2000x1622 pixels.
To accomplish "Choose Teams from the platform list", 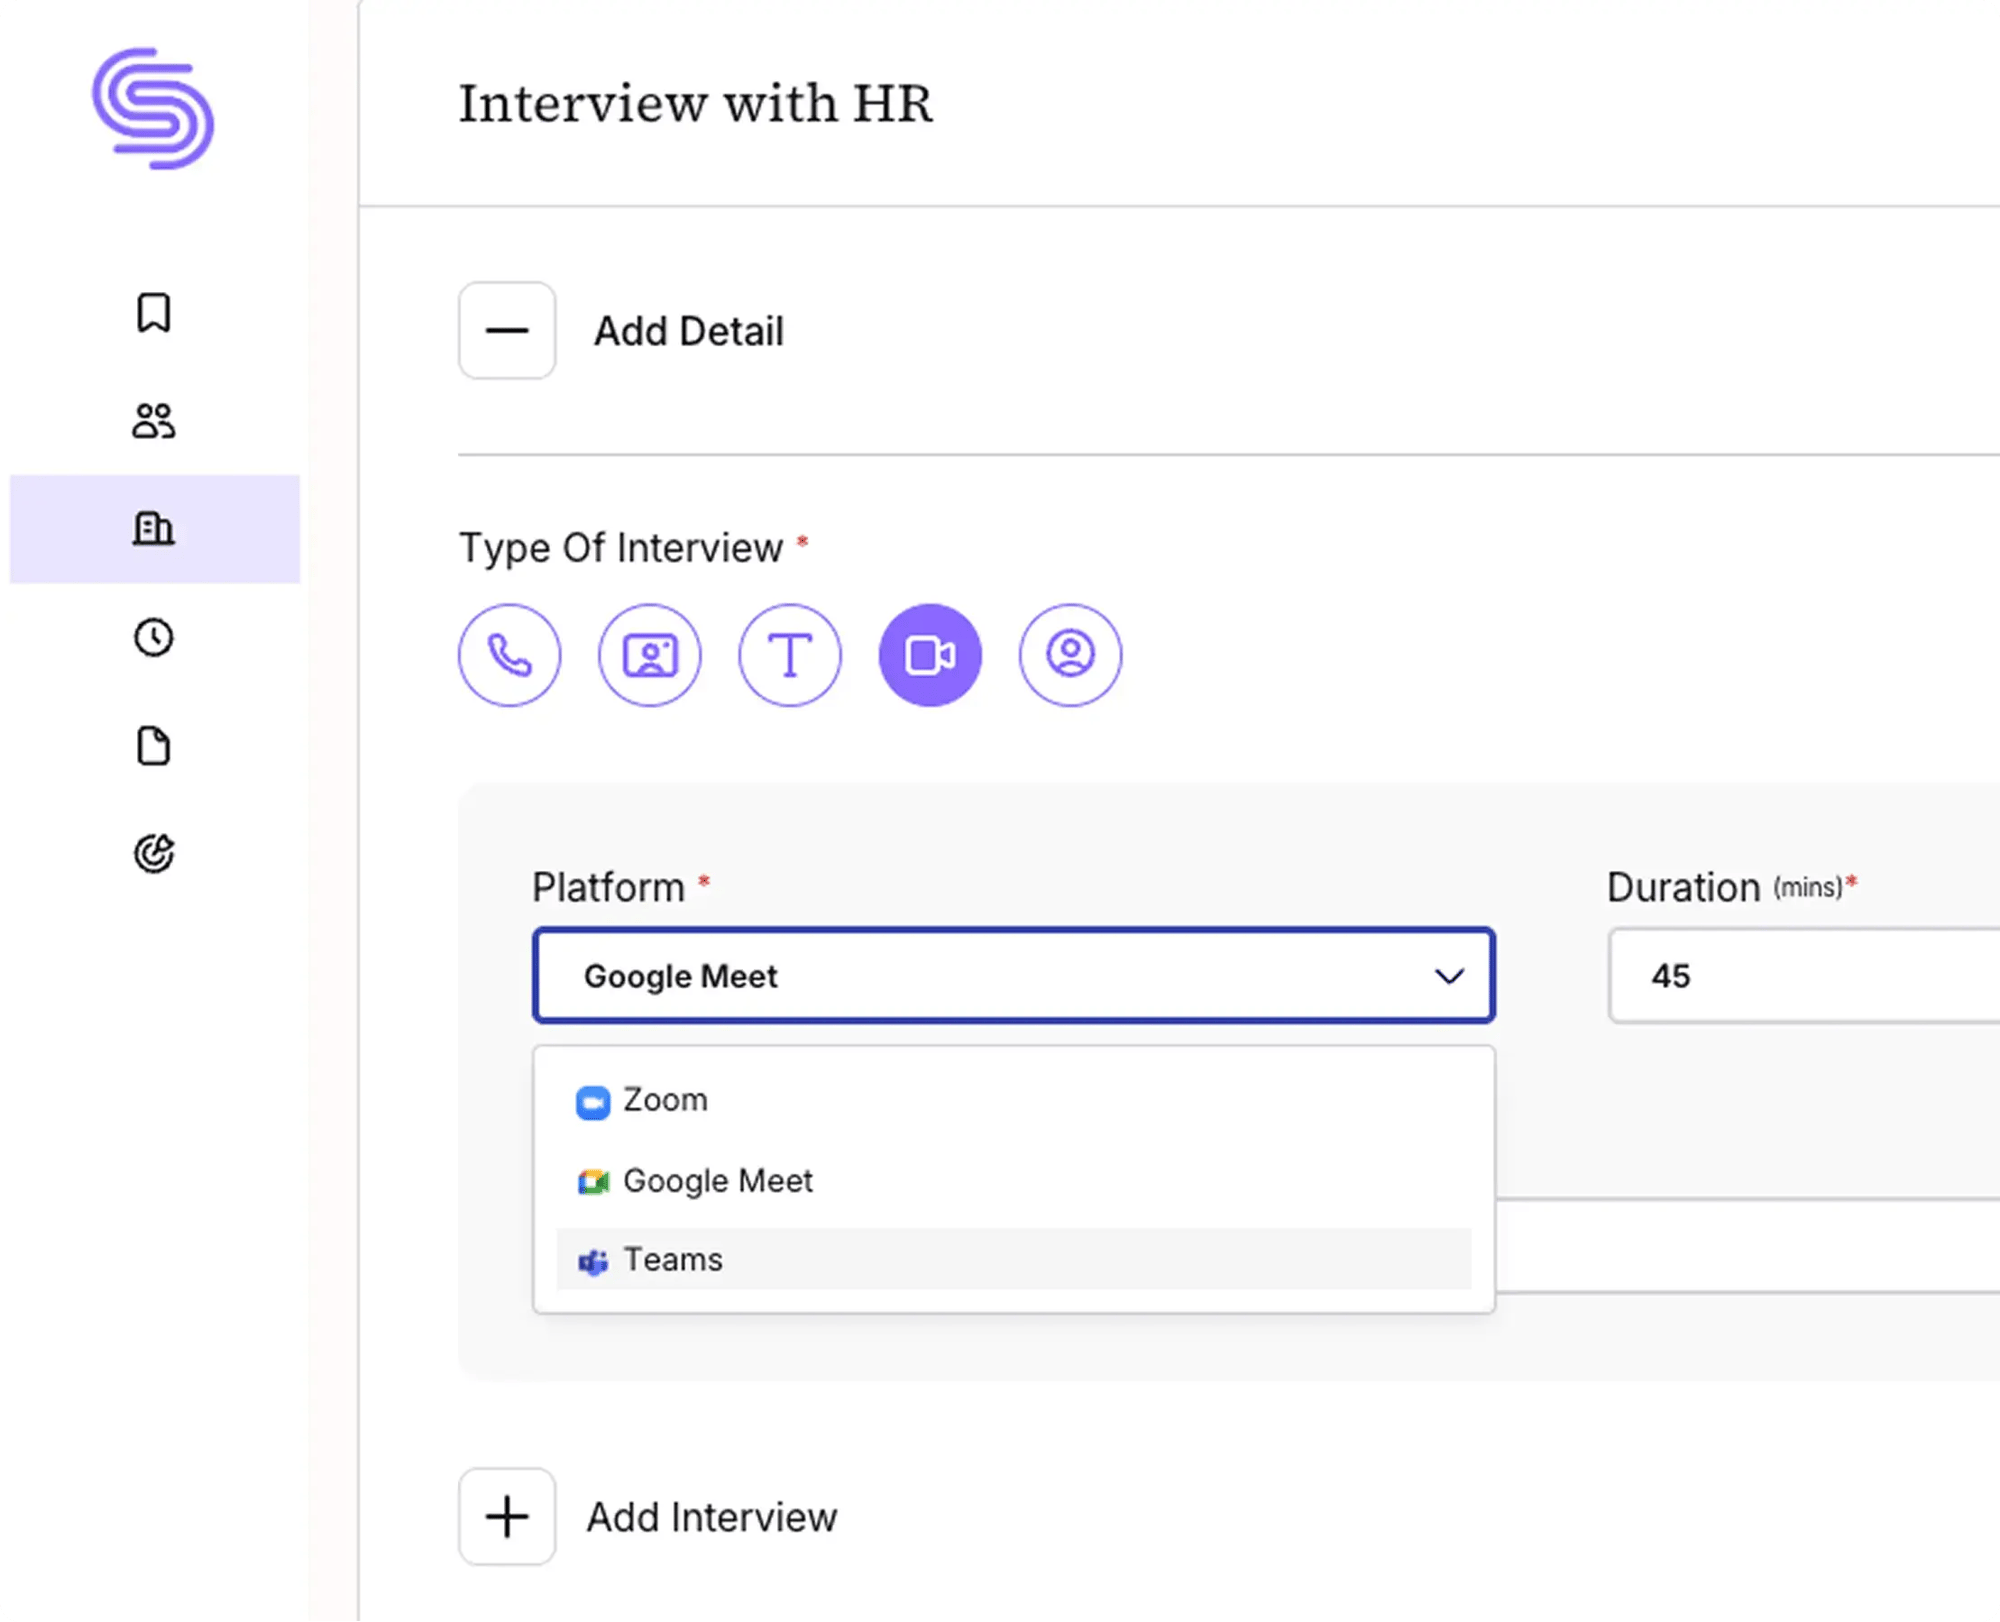I will [1014, 1259].
